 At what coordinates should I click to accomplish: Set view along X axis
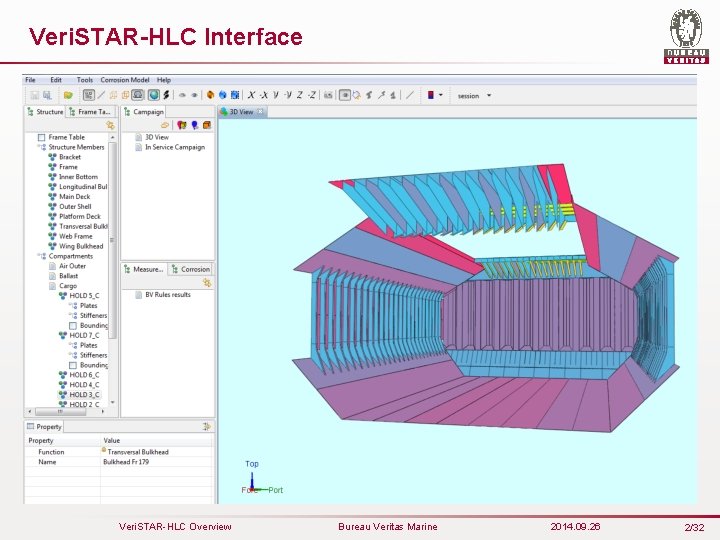251,95
